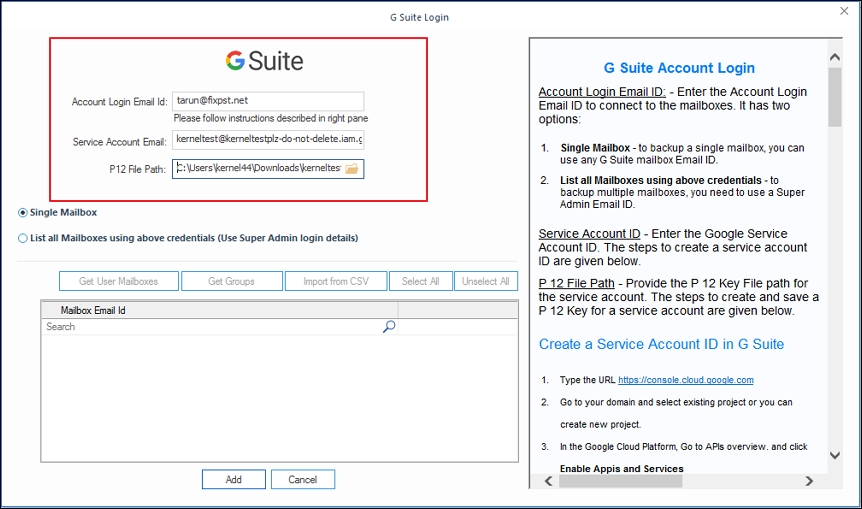Click the Unselect All button
862x509 pixels.
(486, 281)
